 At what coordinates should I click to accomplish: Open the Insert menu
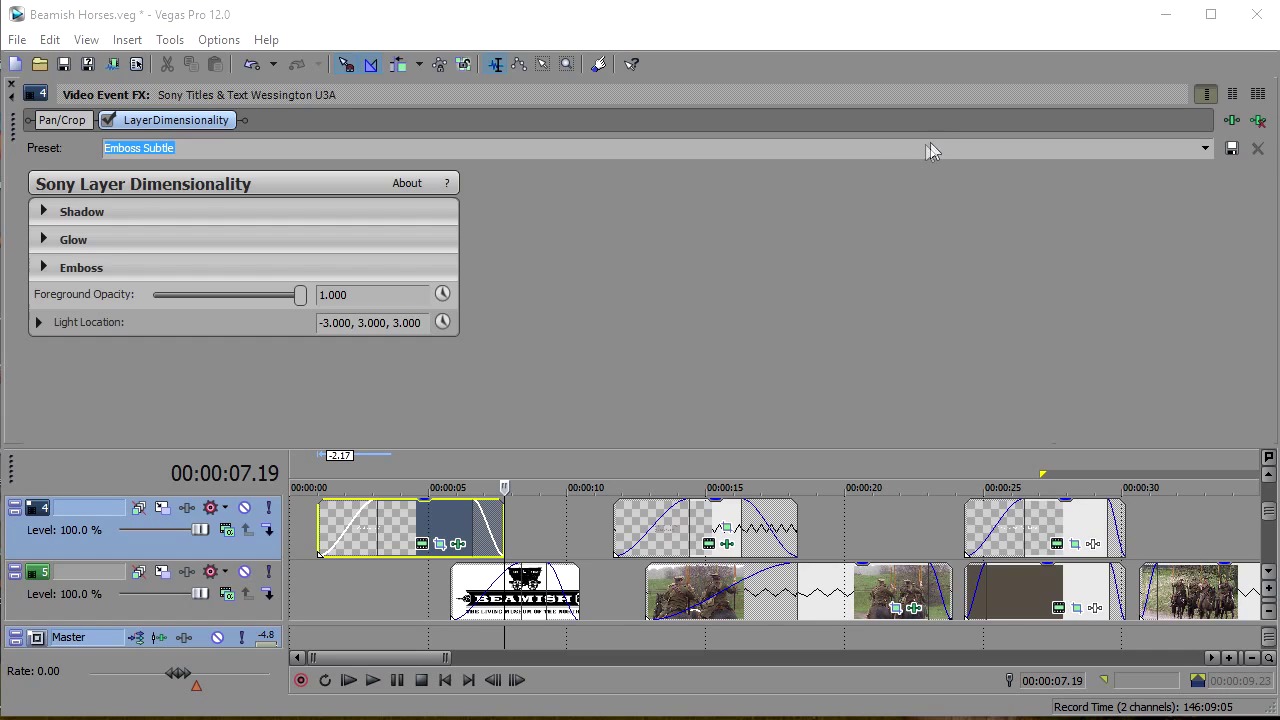127,40
